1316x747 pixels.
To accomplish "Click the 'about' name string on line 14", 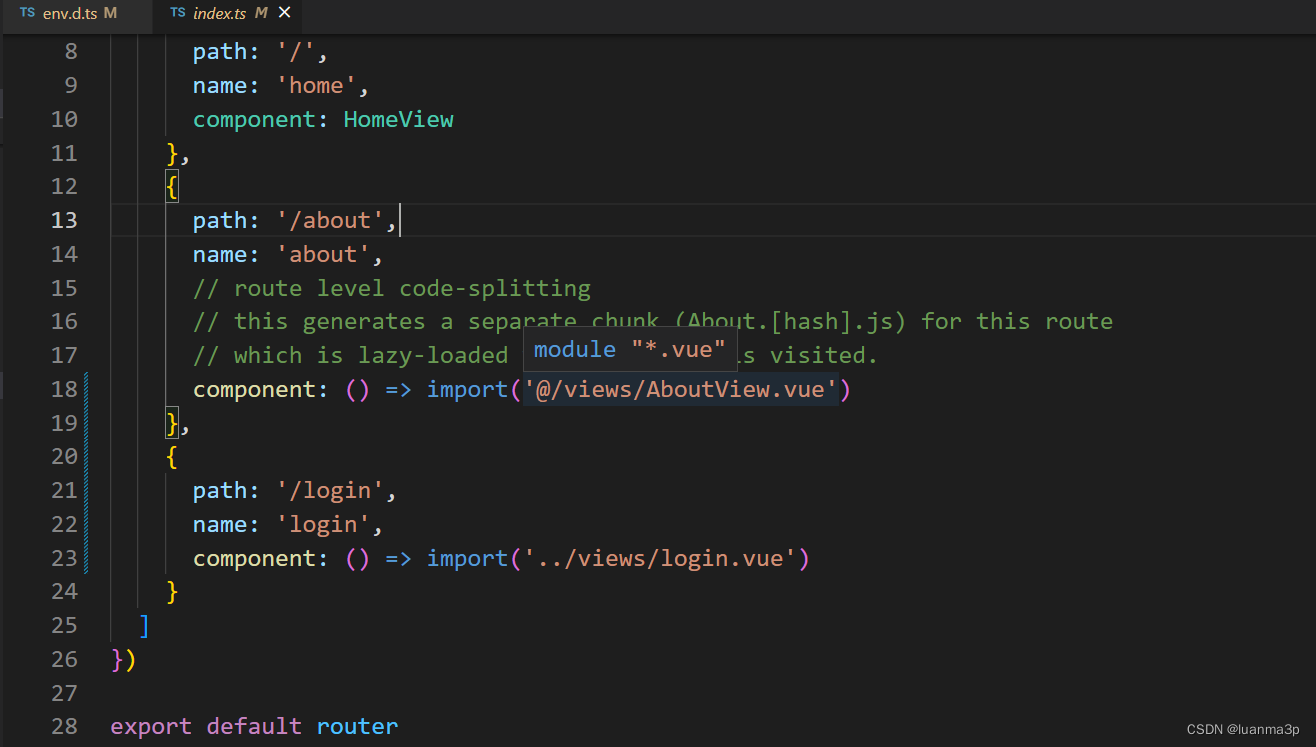I will click(x=323, y=254).
